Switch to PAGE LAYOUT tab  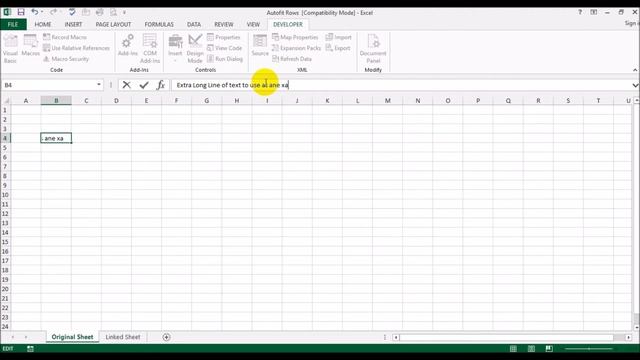113,24
